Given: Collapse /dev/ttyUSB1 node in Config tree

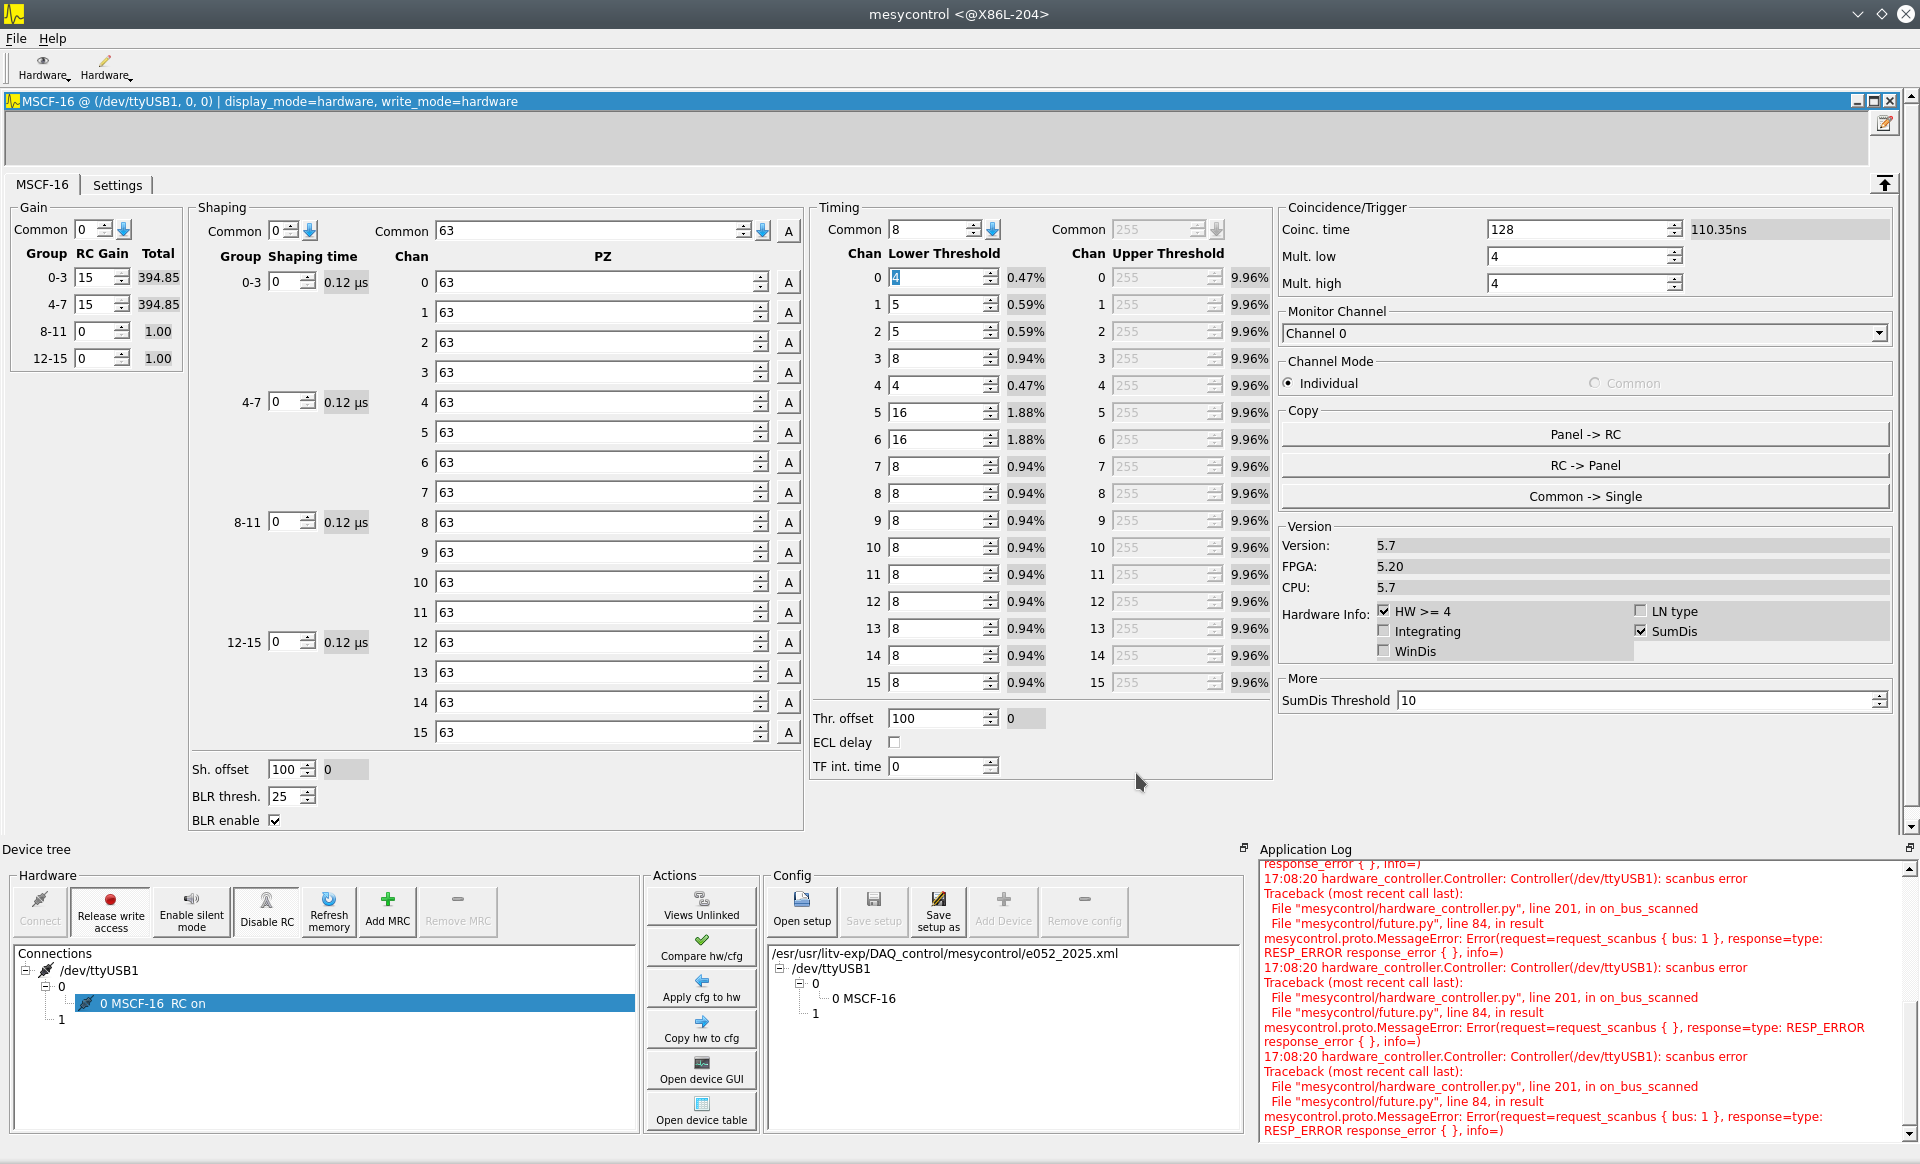Looking at the screenshot, I should pyautogui.click(x=779, y=968).
